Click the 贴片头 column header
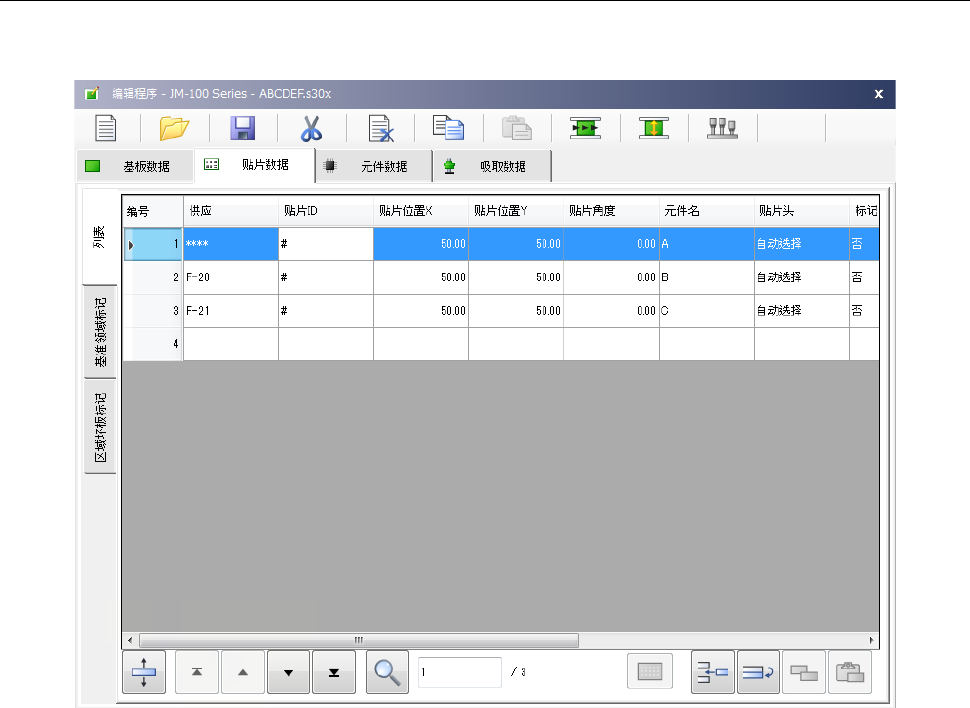This screenshot has height=708, width=970. 802,211
